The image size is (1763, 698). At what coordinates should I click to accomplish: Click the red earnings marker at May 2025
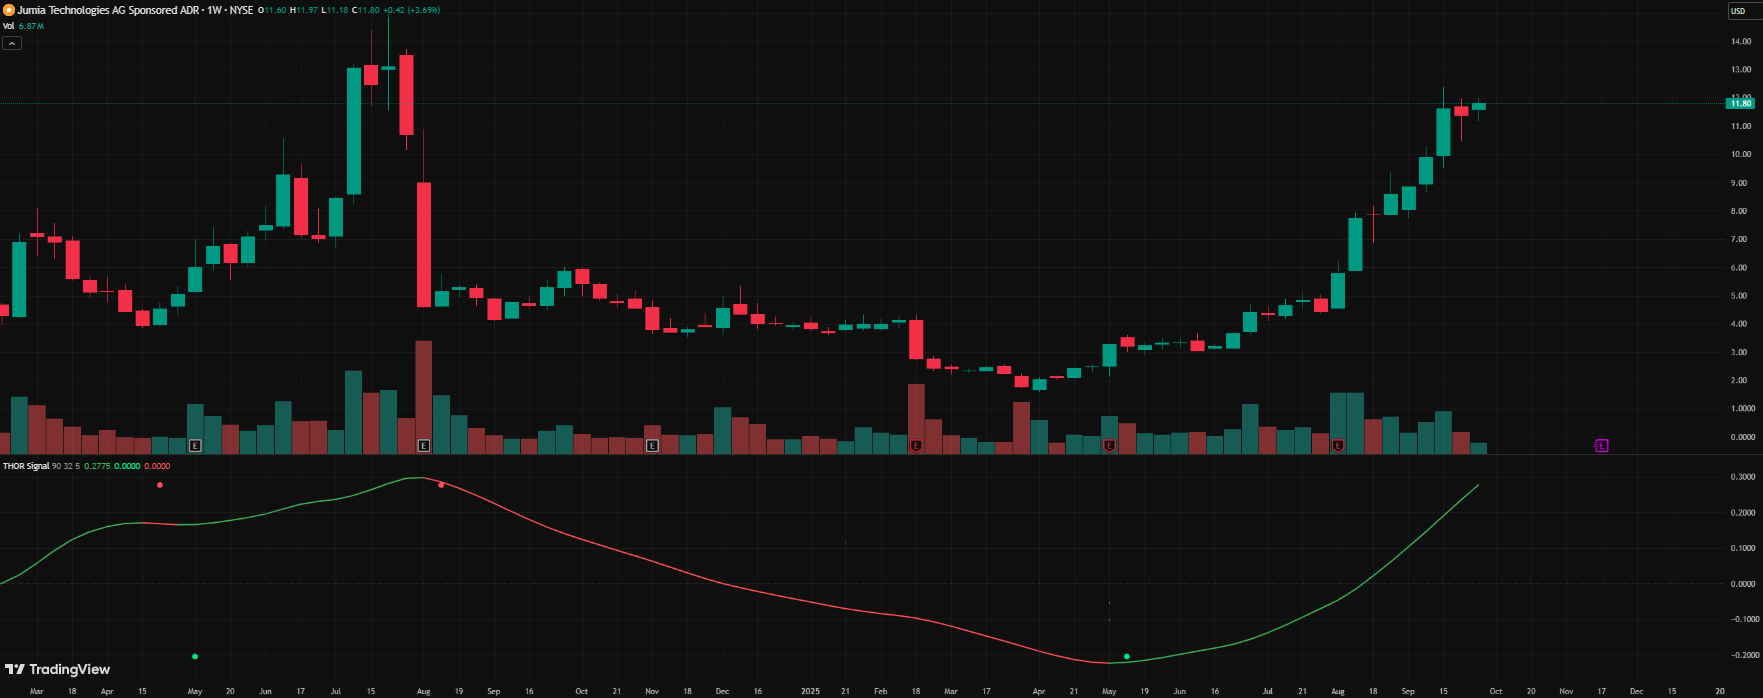(x=1109, y=446)
